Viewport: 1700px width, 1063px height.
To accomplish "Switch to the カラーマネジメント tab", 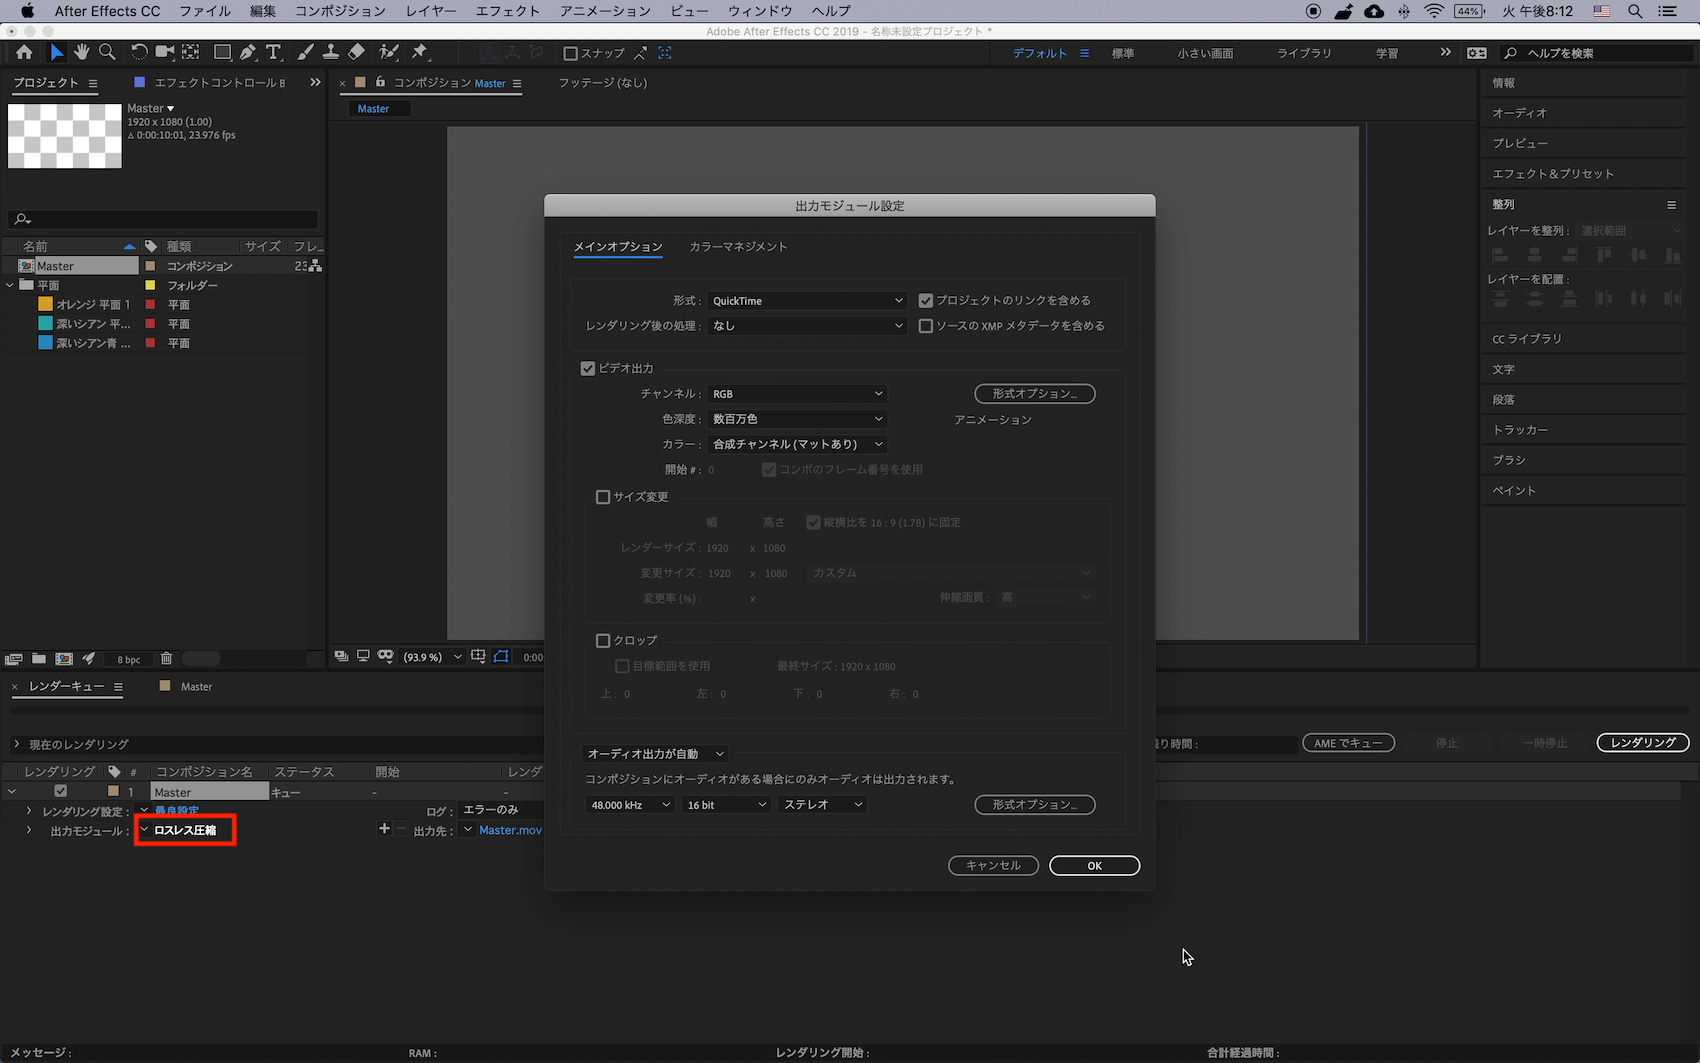I will [738, 247].
